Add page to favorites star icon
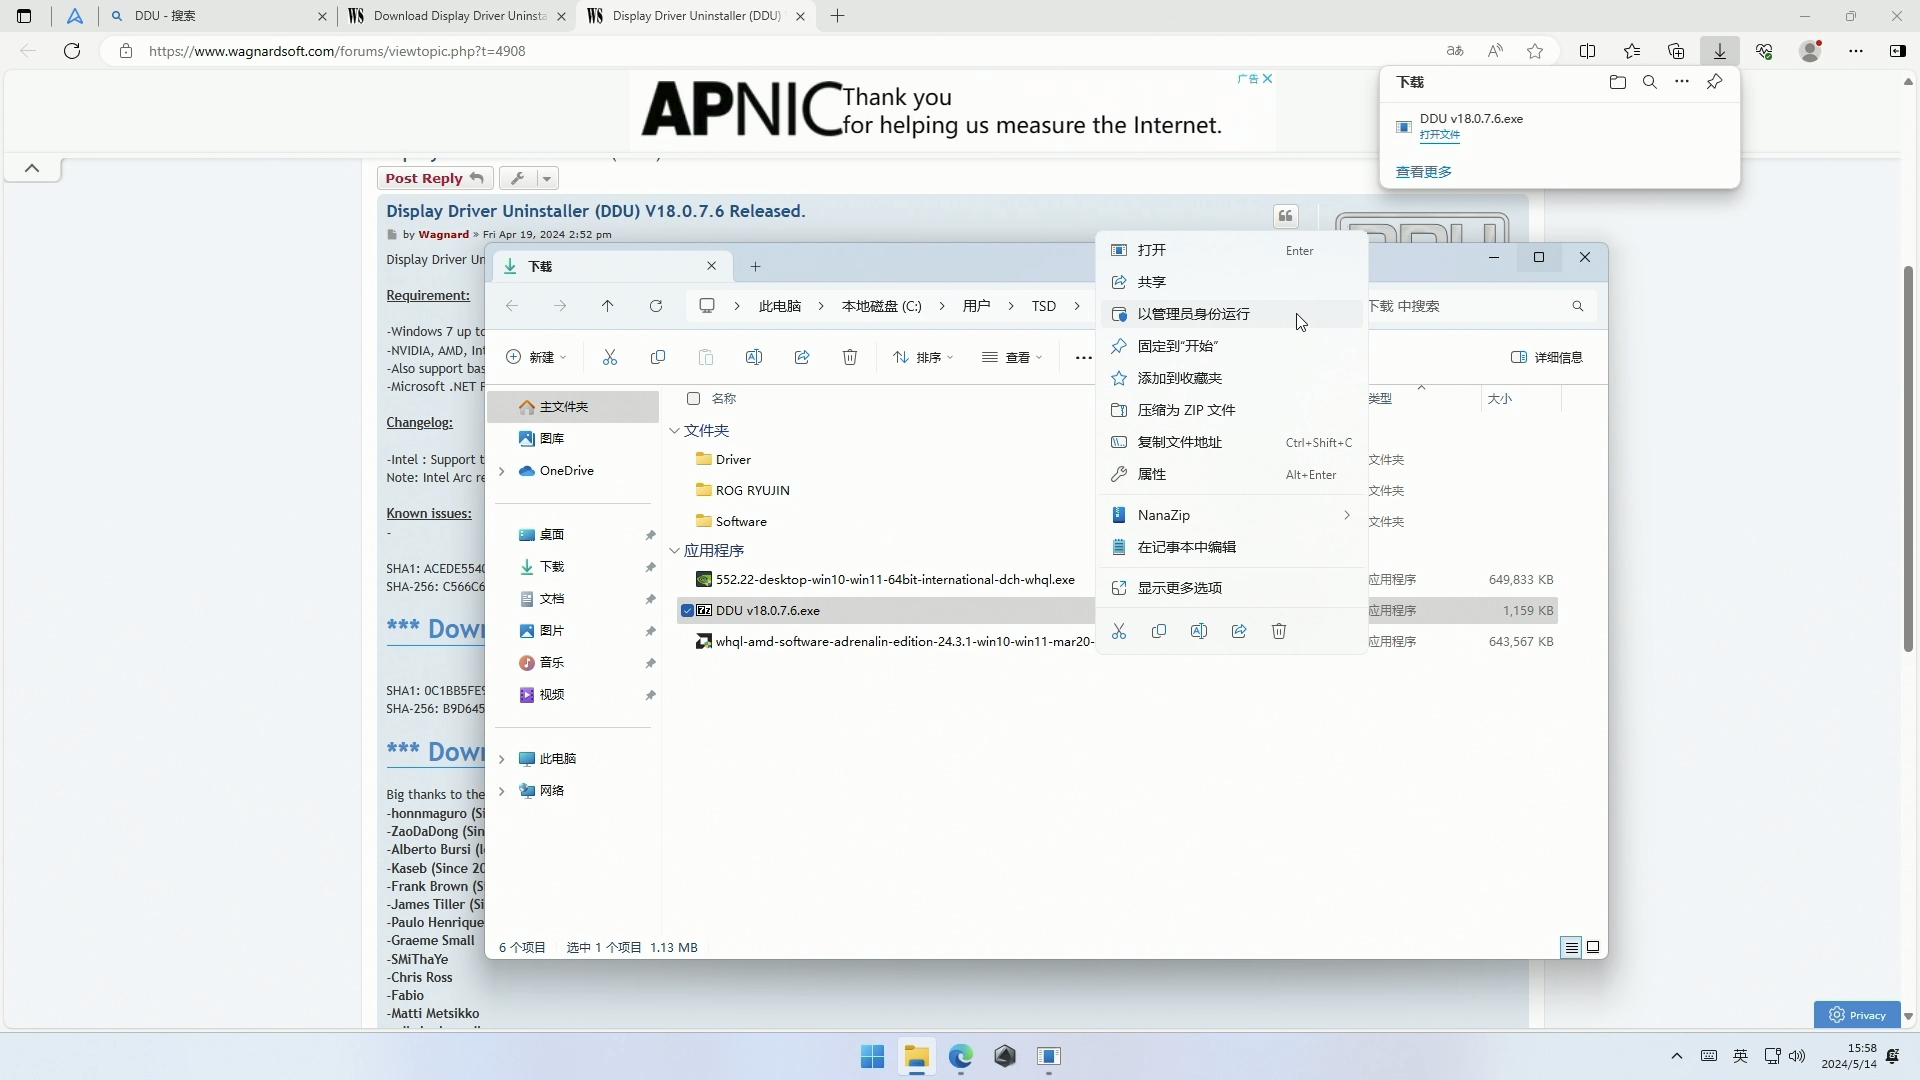This screenshot has width=1920, height=1080. pyautogui.click(x=1535, y=51)
